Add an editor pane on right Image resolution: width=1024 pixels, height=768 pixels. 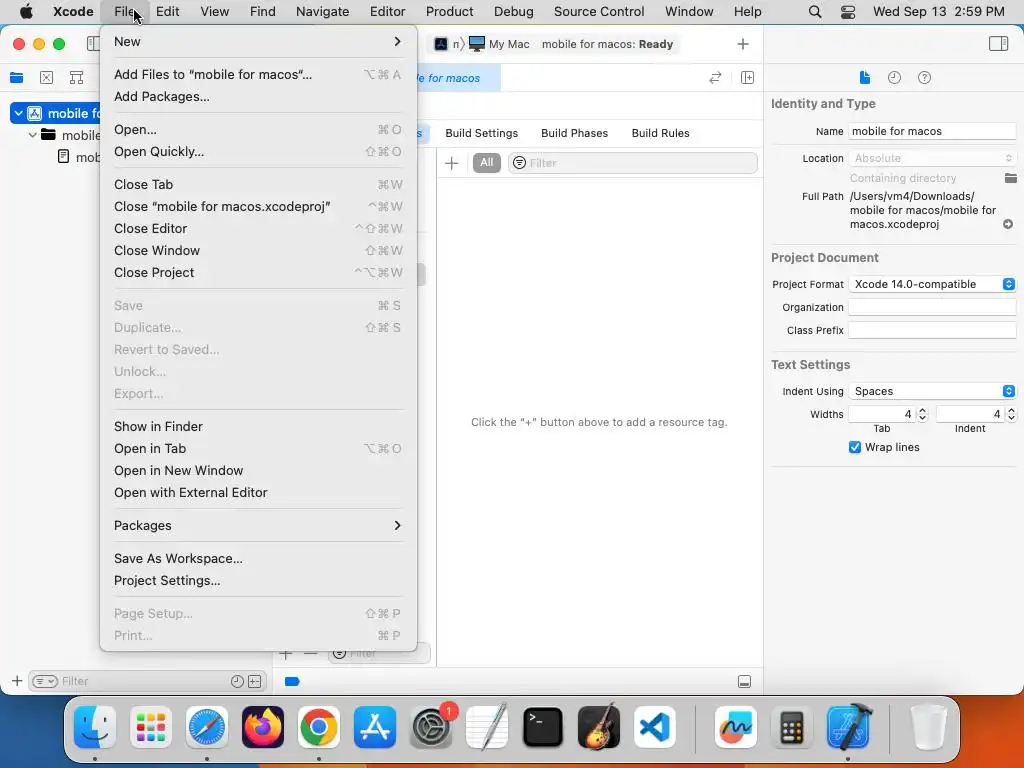tap(747, 78)
